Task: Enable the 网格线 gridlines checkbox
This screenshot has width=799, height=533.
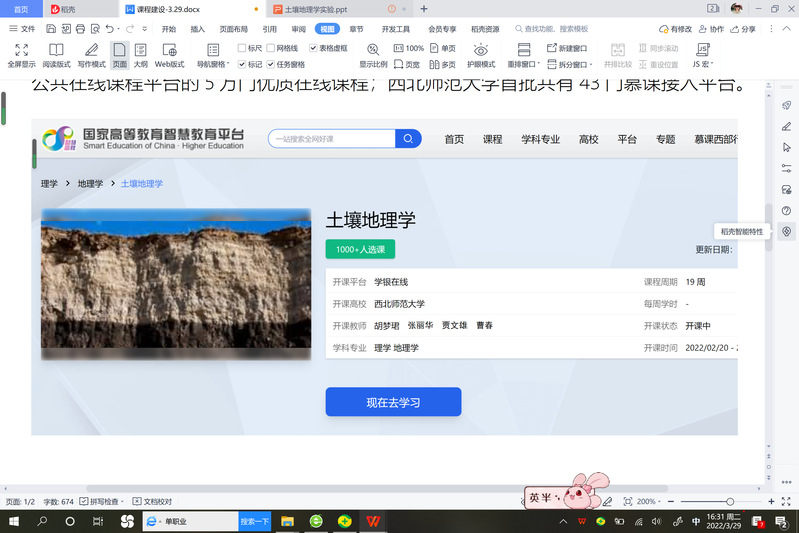Action: 270,48
